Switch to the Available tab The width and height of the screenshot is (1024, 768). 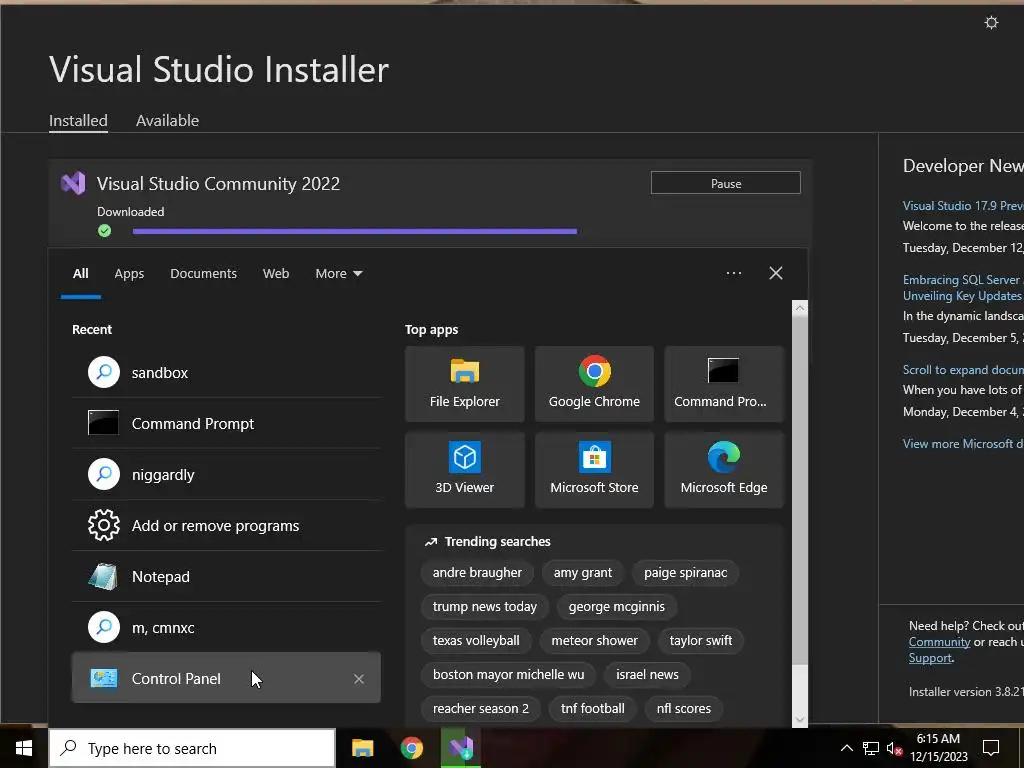click(167, 120)
